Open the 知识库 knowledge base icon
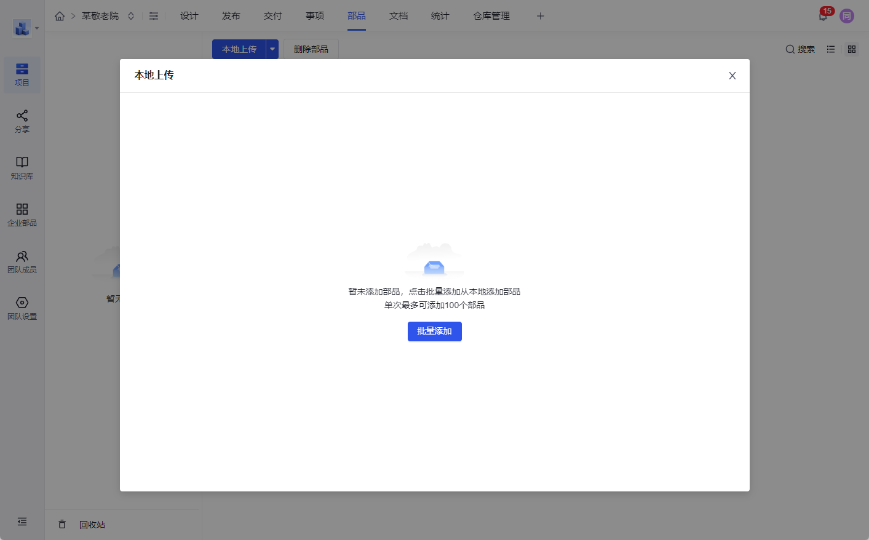 click(22, 167)
